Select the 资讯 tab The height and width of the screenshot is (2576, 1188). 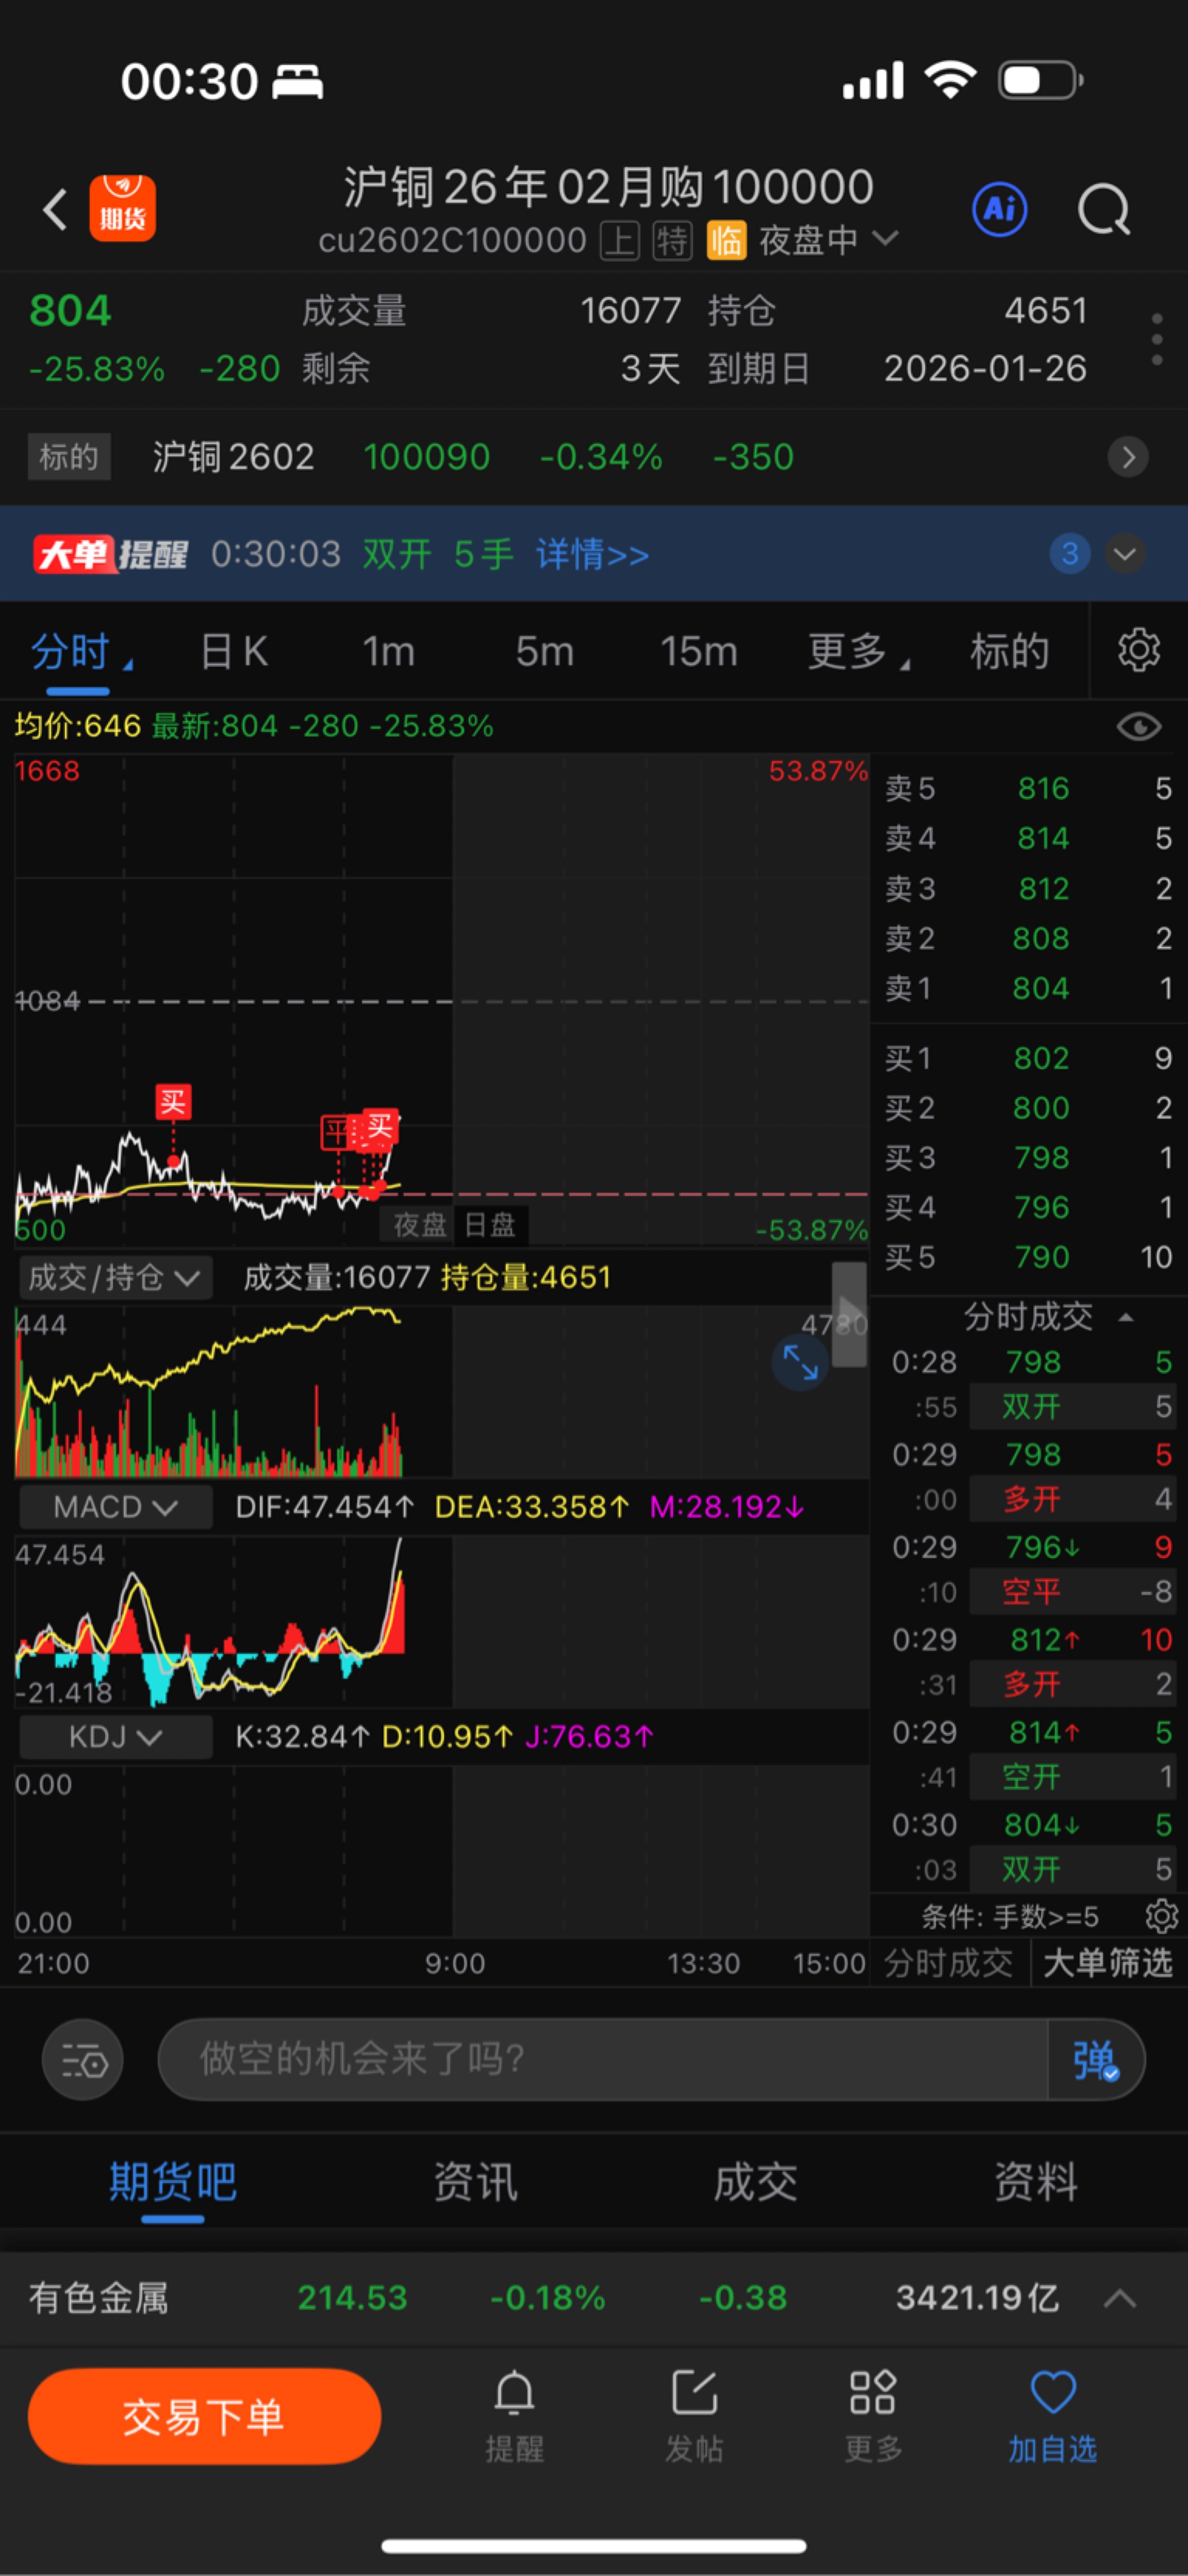coord(475,2181)
